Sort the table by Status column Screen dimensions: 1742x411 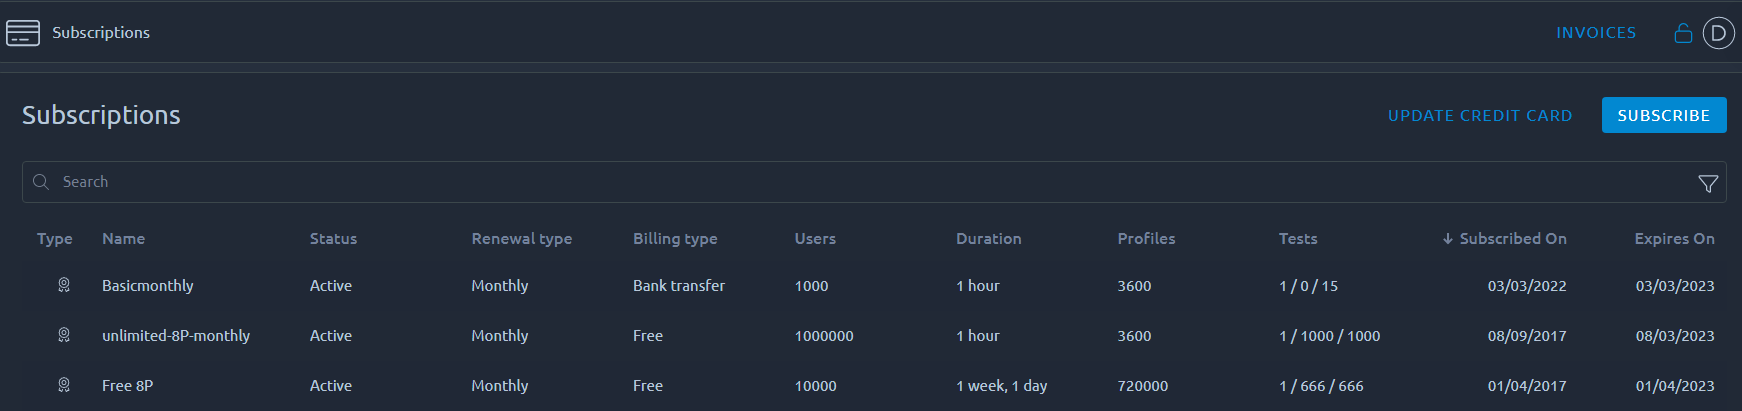tap(333, 238)
